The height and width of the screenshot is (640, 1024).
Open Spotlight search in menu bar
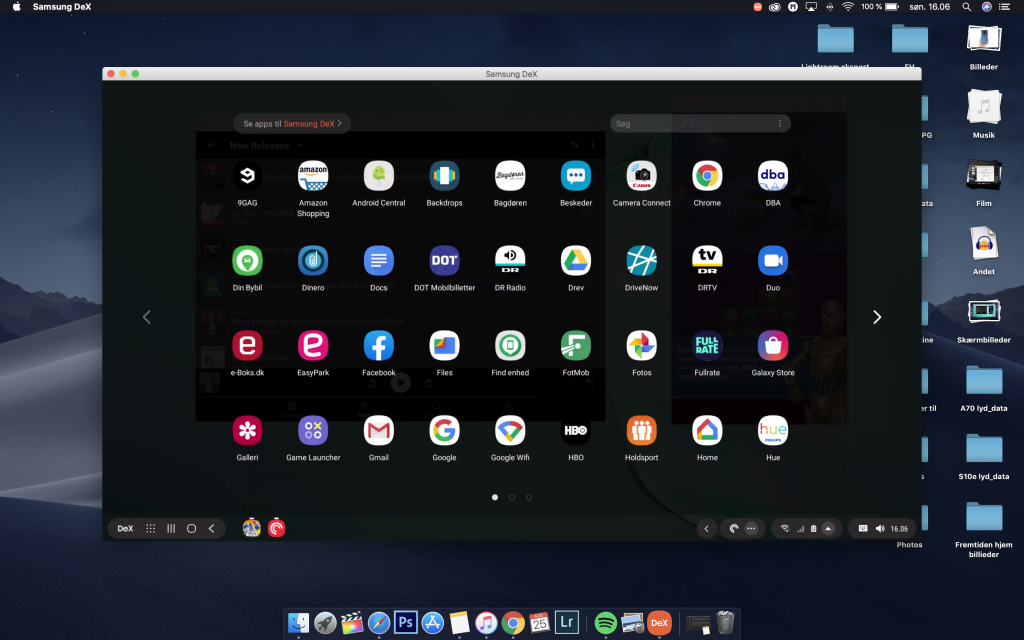pyautogui.click(x=967, y=7)
